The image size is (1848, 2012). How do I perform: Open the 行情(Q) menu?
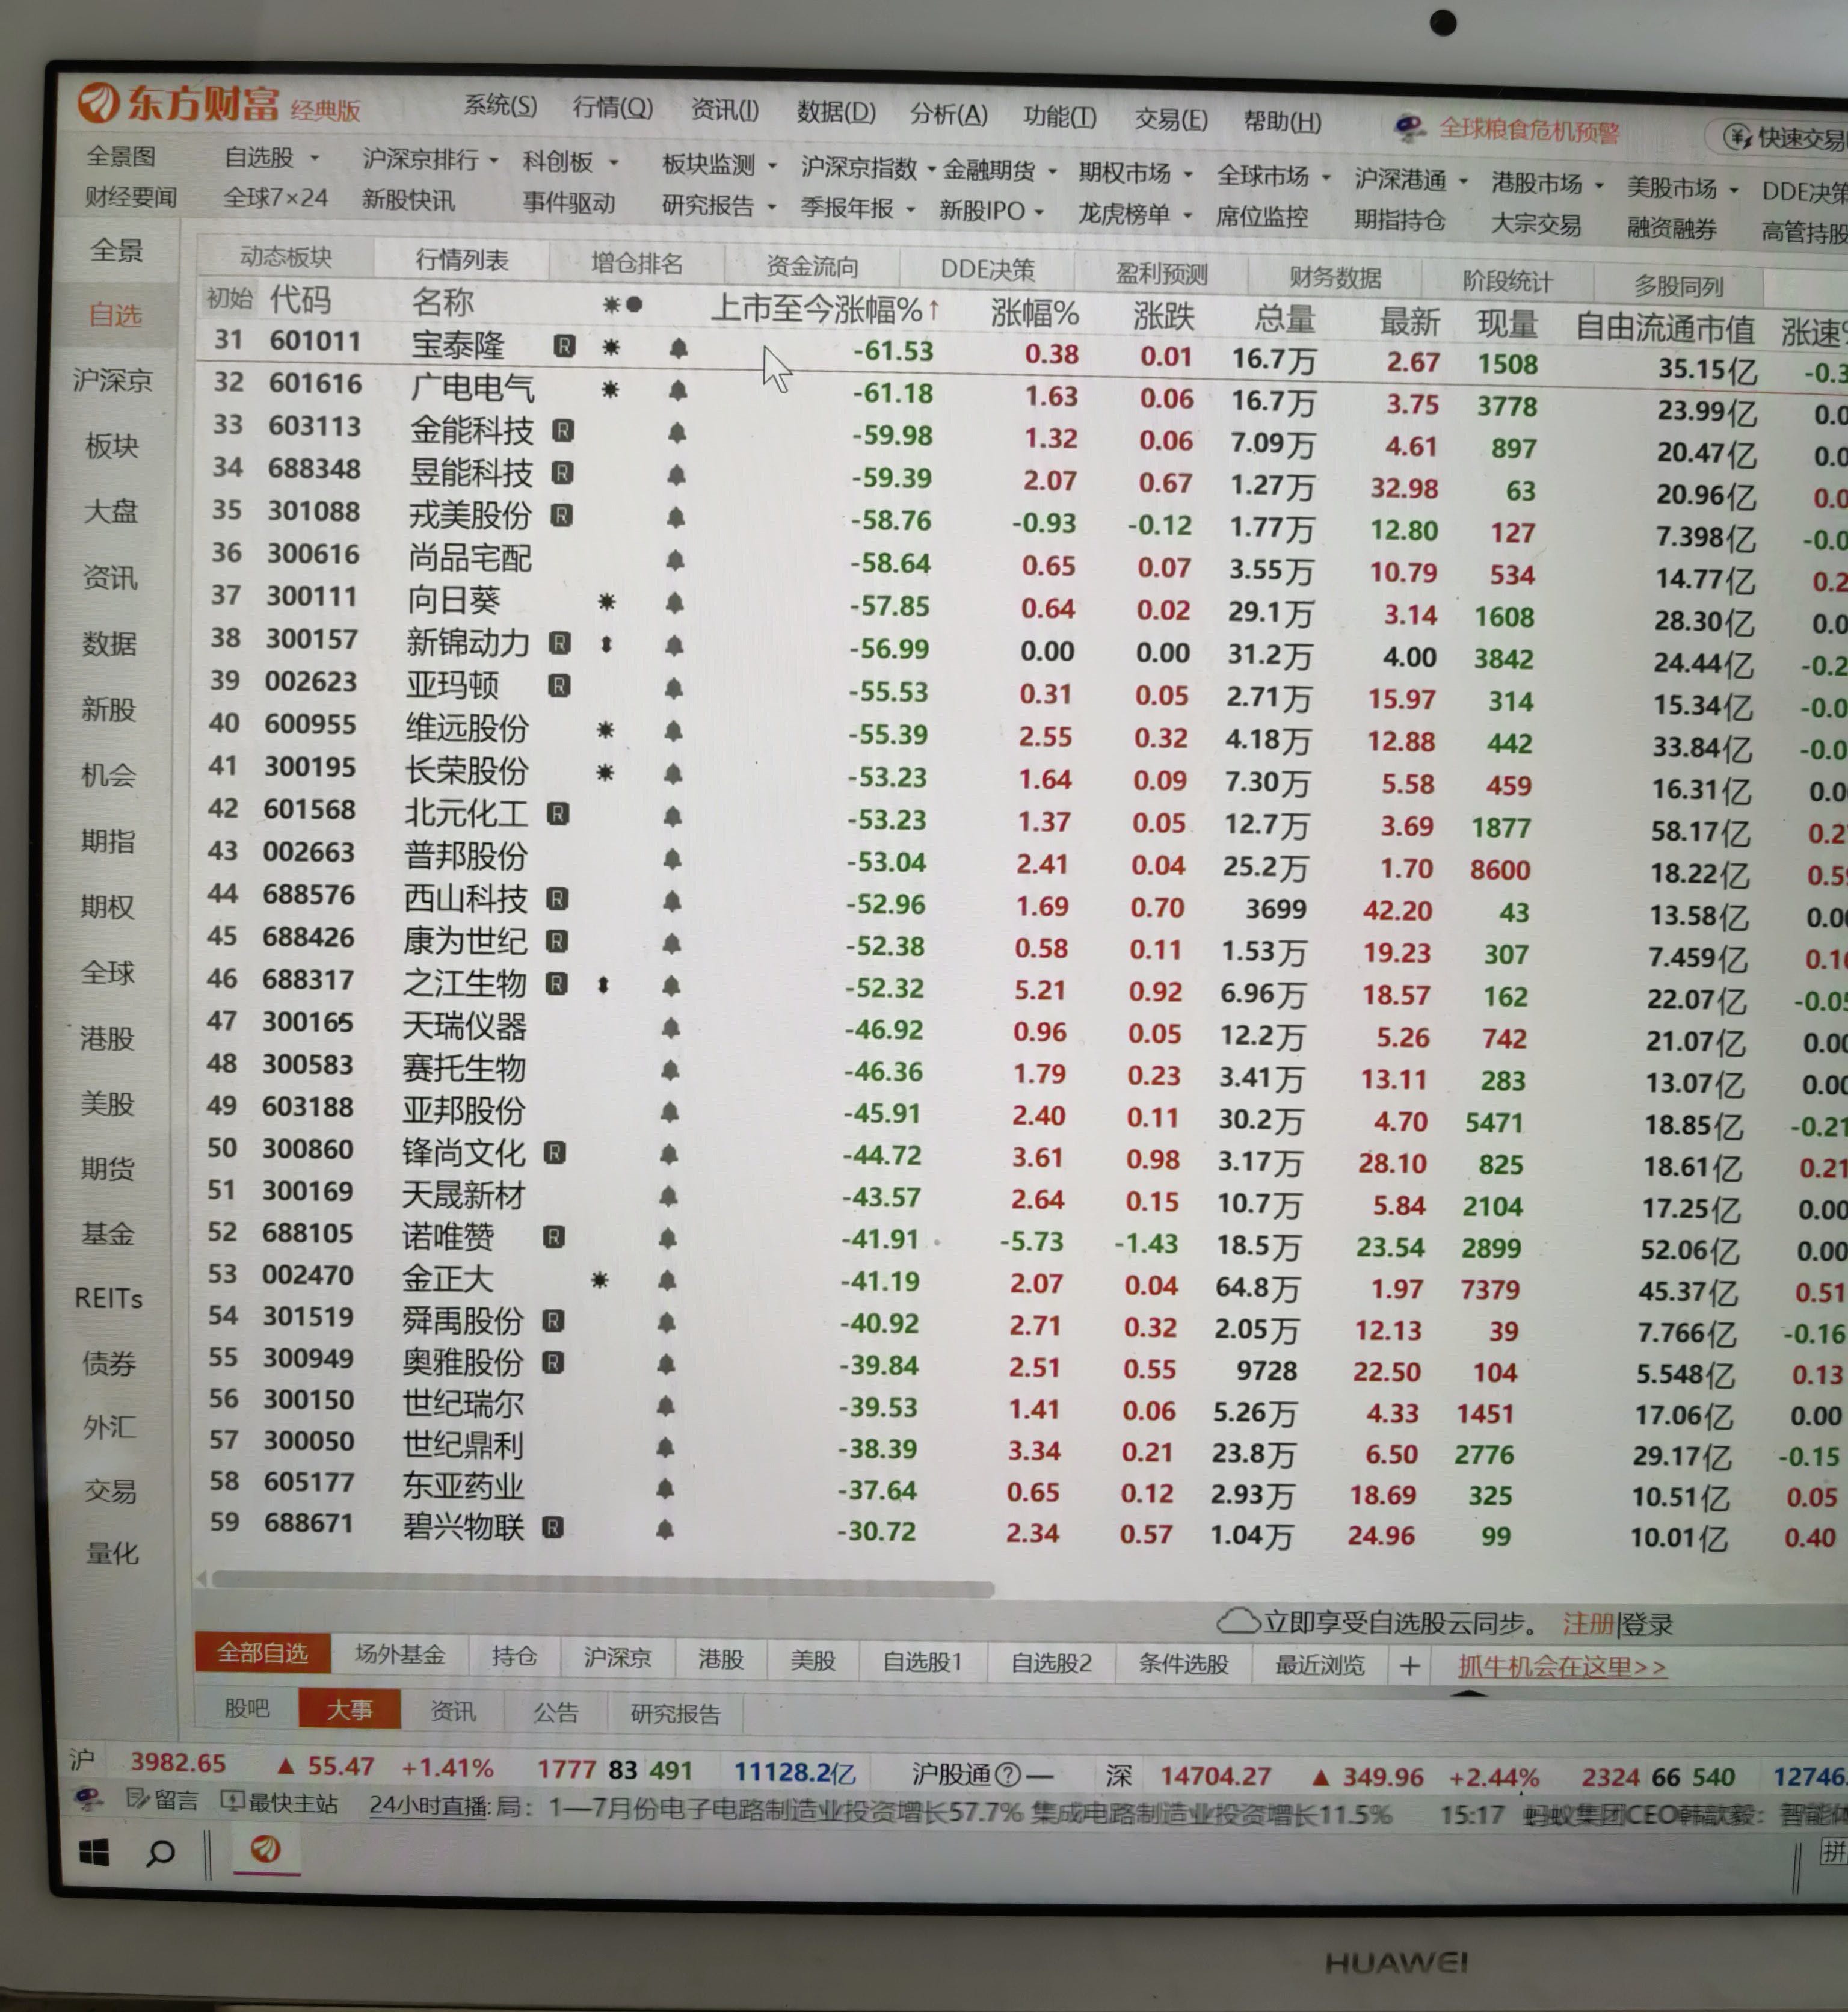point(613,108)
